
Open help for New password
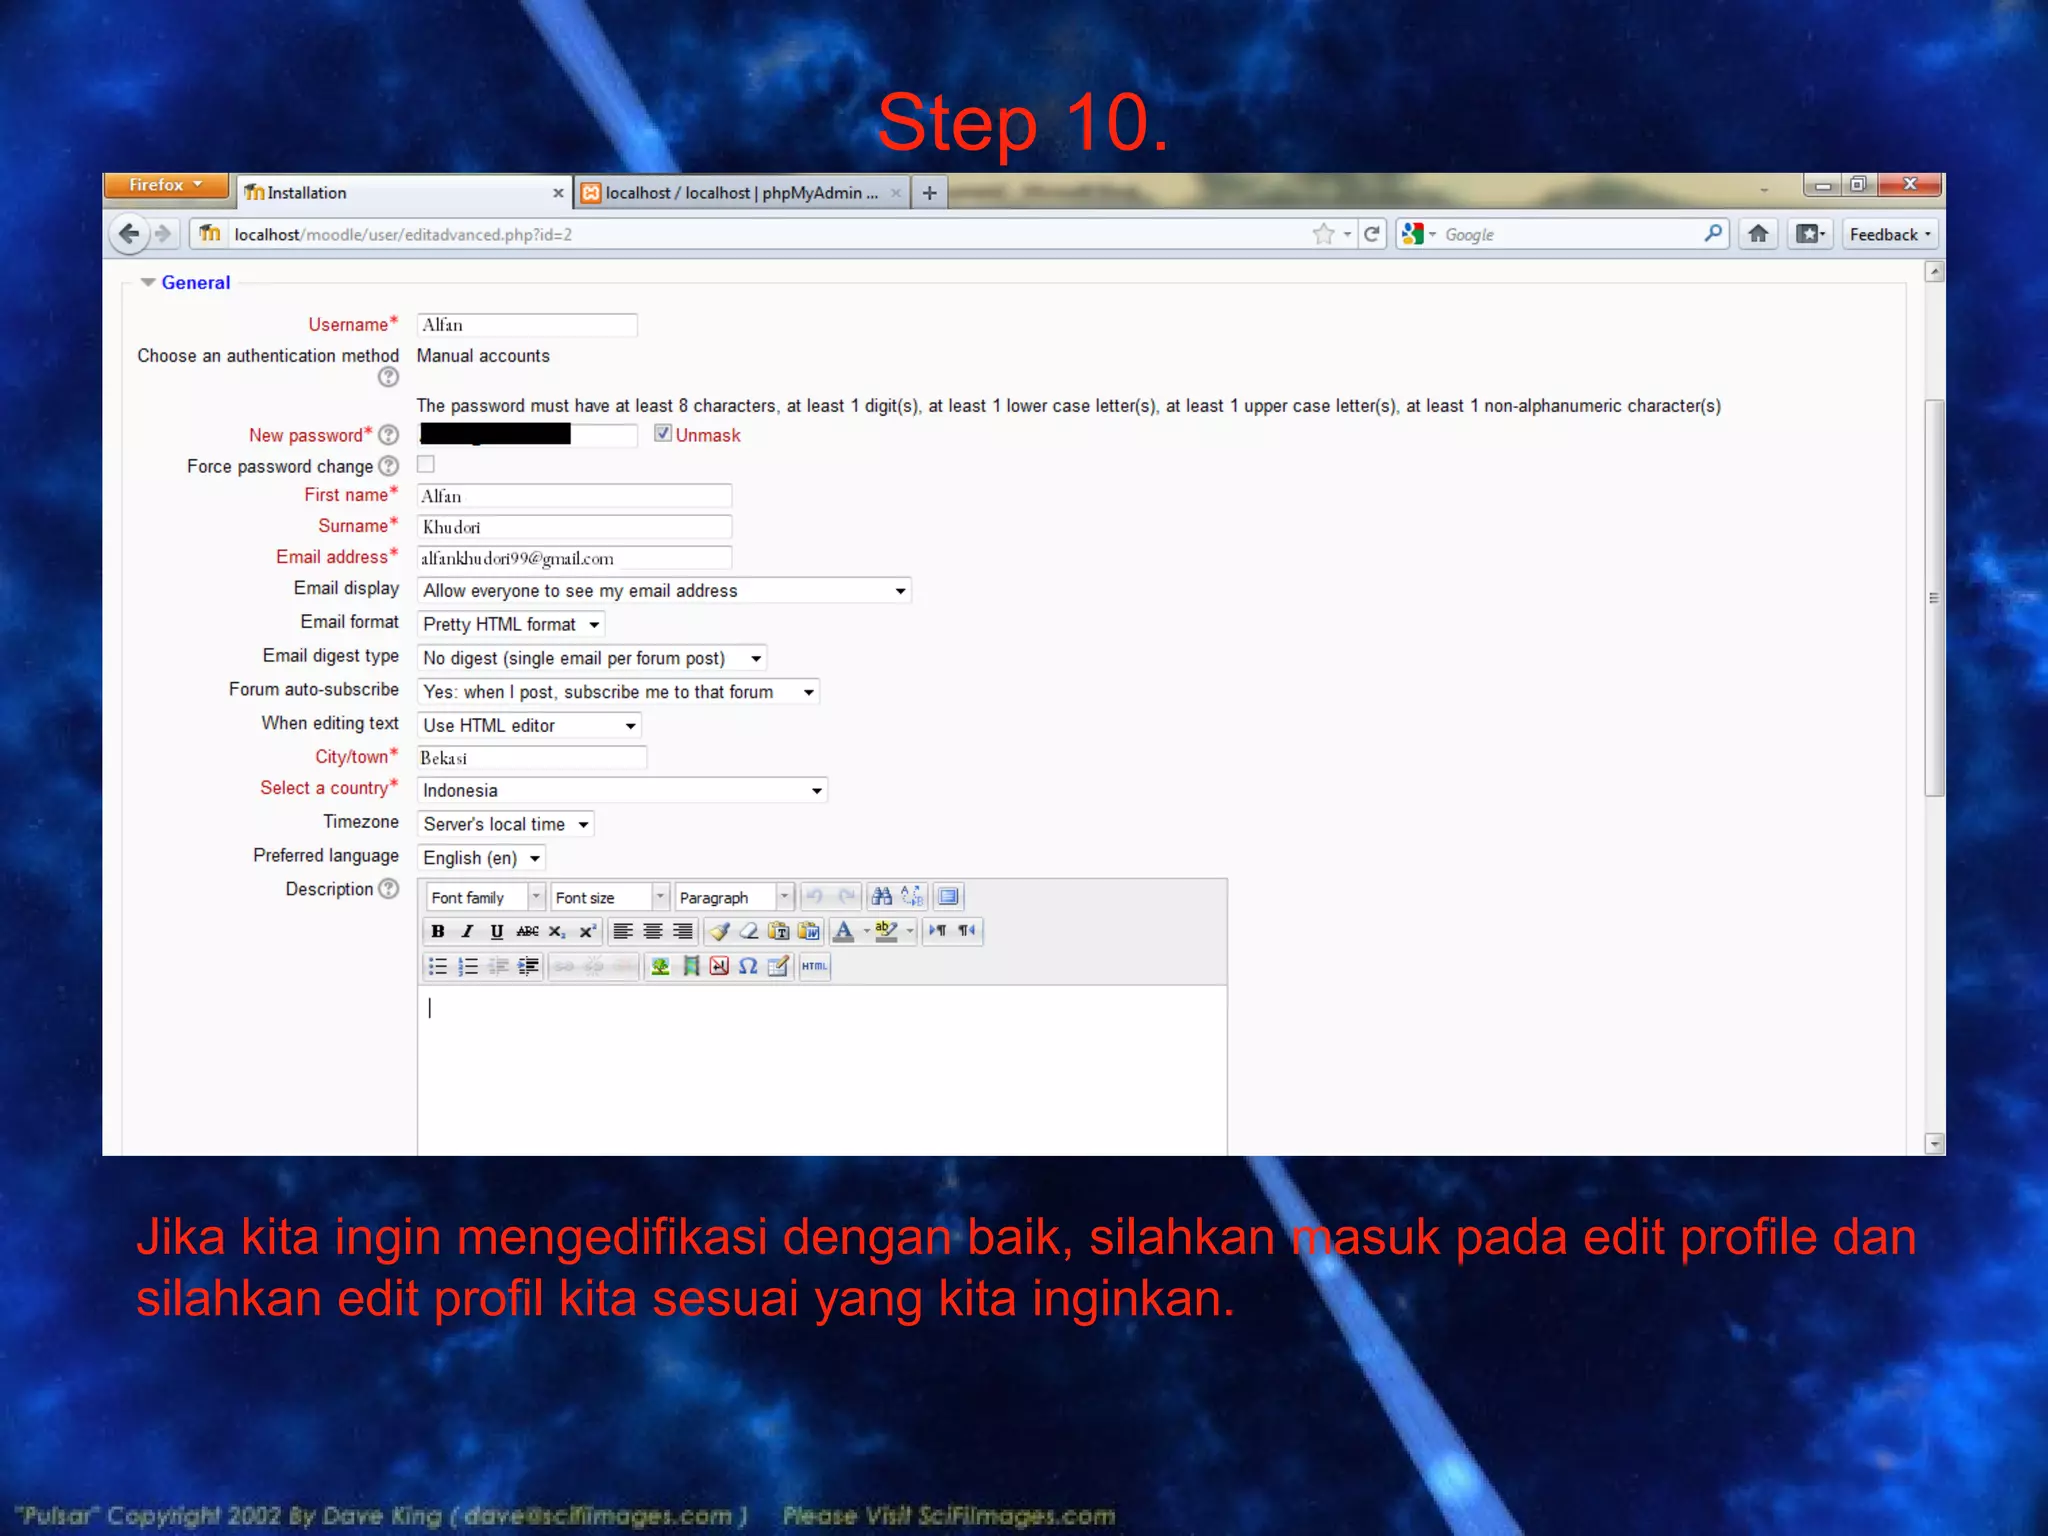[389, 435]
